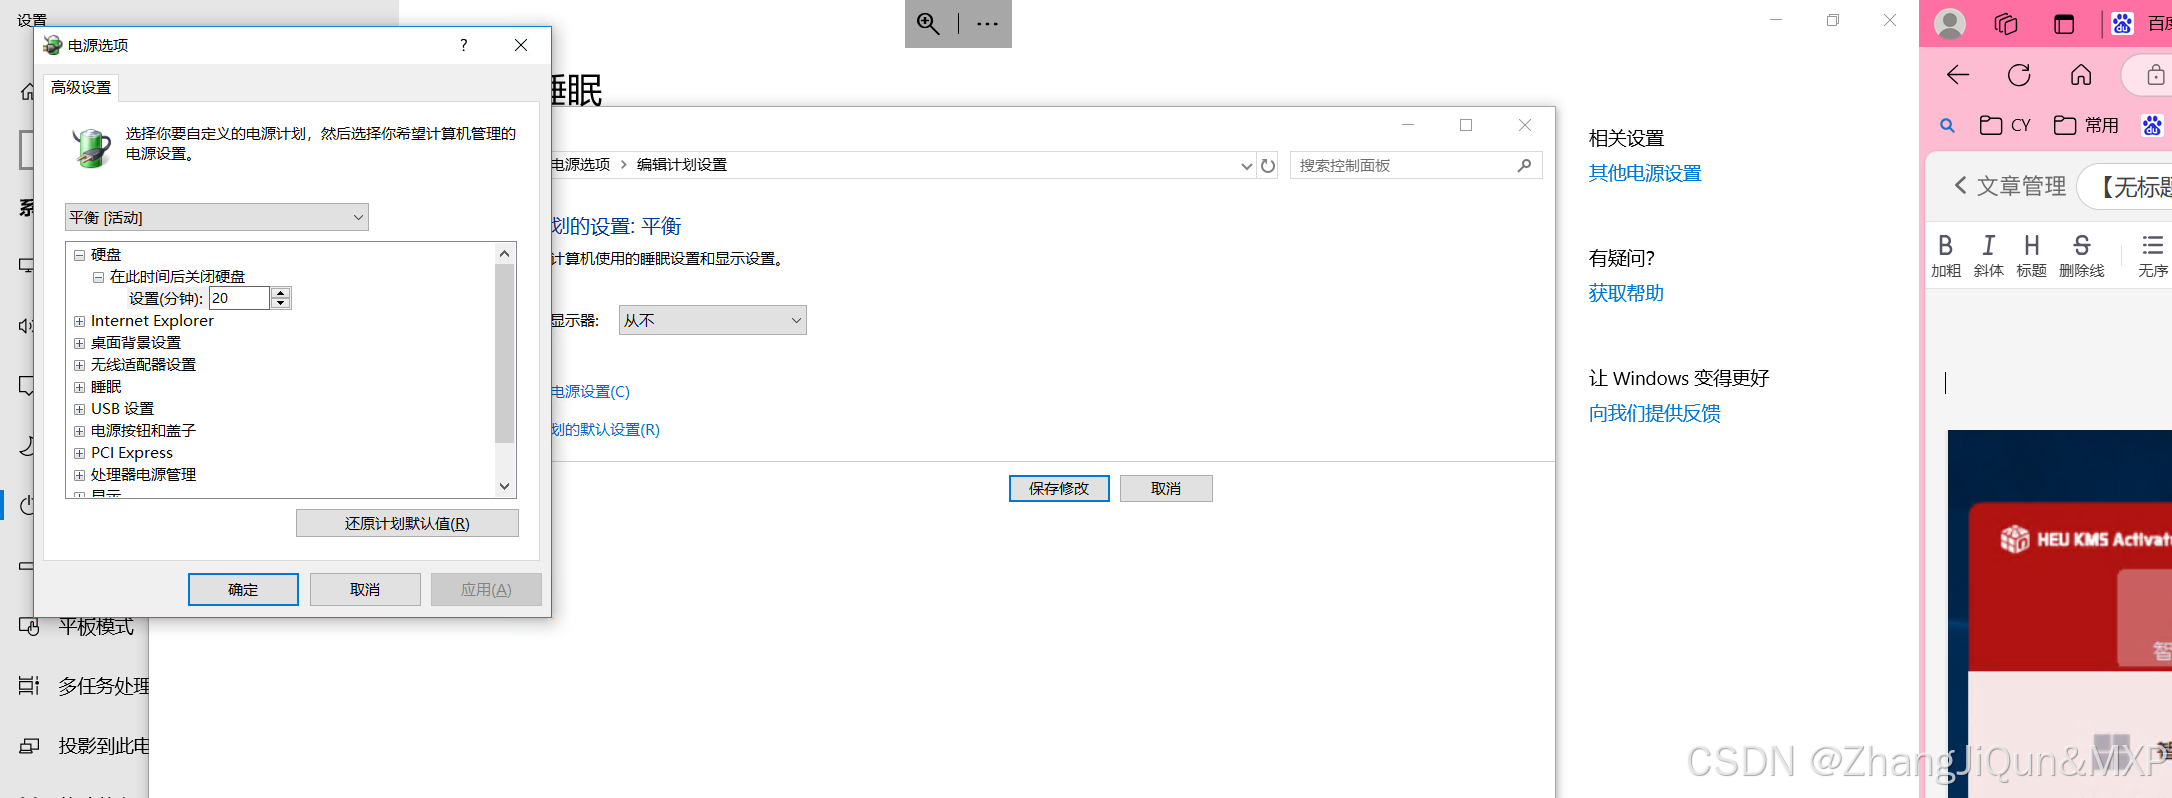Click 编辑计划设置 in the breadcrumb
2172x798 pixels.
tap(682, 165)
